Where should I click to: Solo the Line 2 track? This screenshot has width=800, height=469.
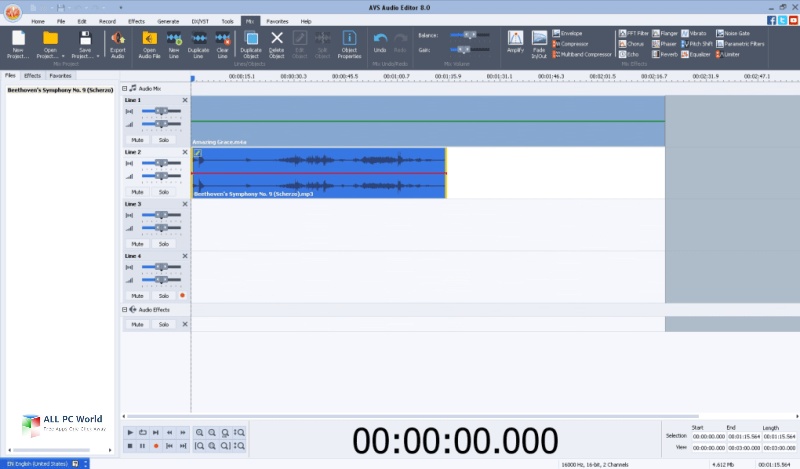tap(163, 192)
